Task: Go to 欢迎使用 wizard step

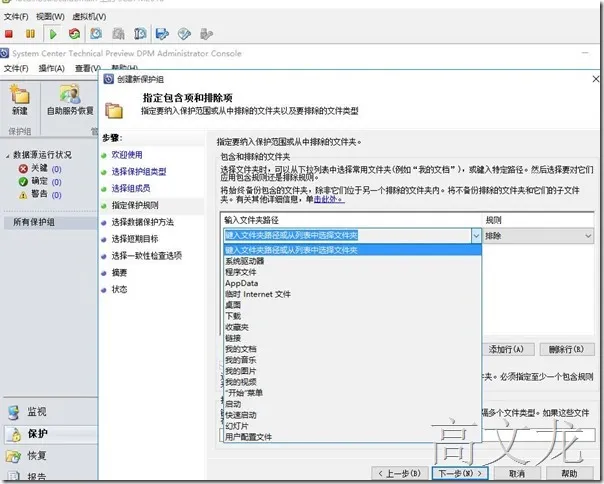Action: (x=127, y=155)
